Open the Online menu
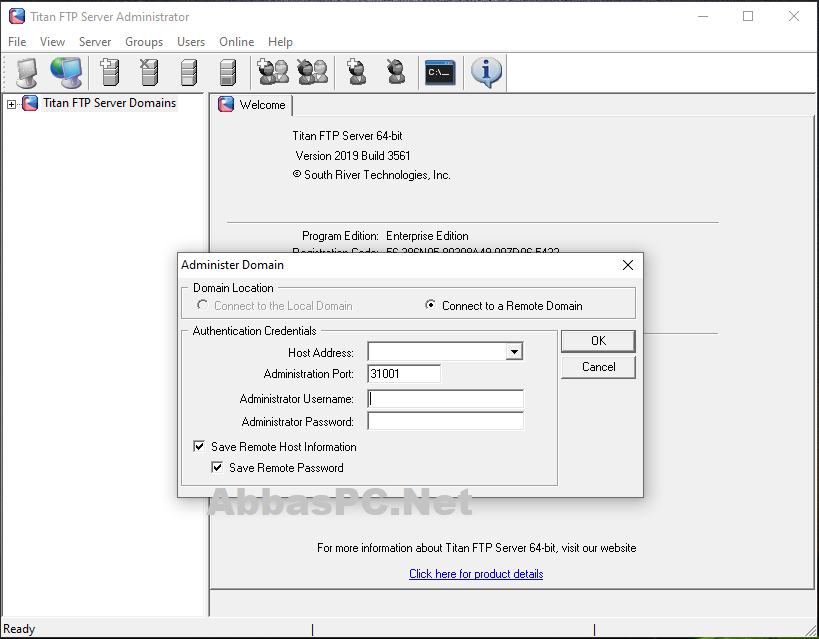This screenshot has width=819, height=639. click(x=236, y=42)
